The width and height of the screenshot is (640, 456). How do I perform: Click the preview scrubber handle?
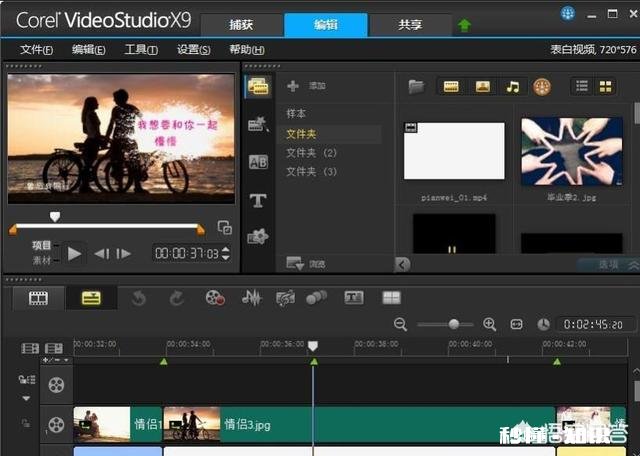(x=55, y=216)
